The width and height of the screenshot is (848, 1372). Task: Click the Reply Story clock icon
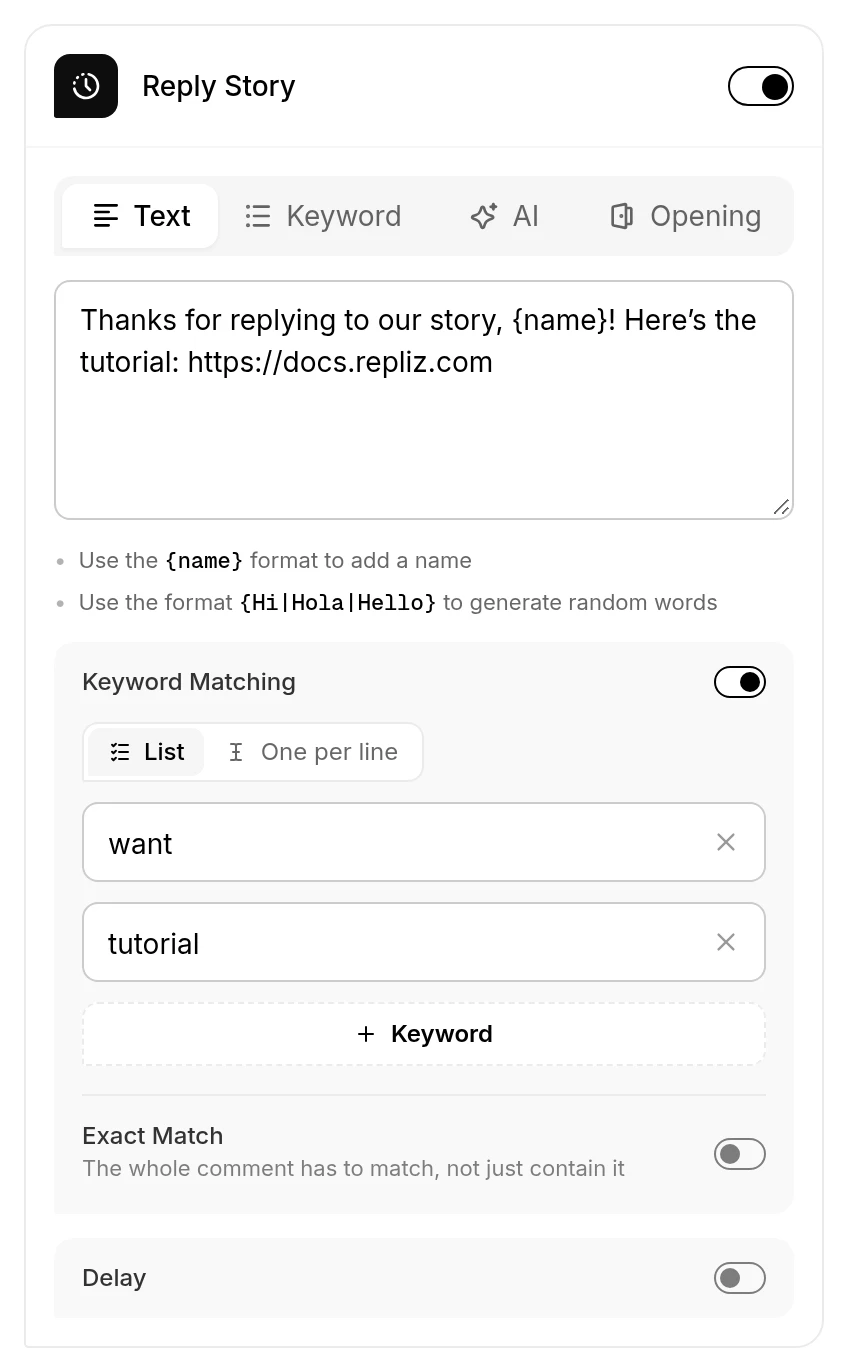[x=86, y=86]
